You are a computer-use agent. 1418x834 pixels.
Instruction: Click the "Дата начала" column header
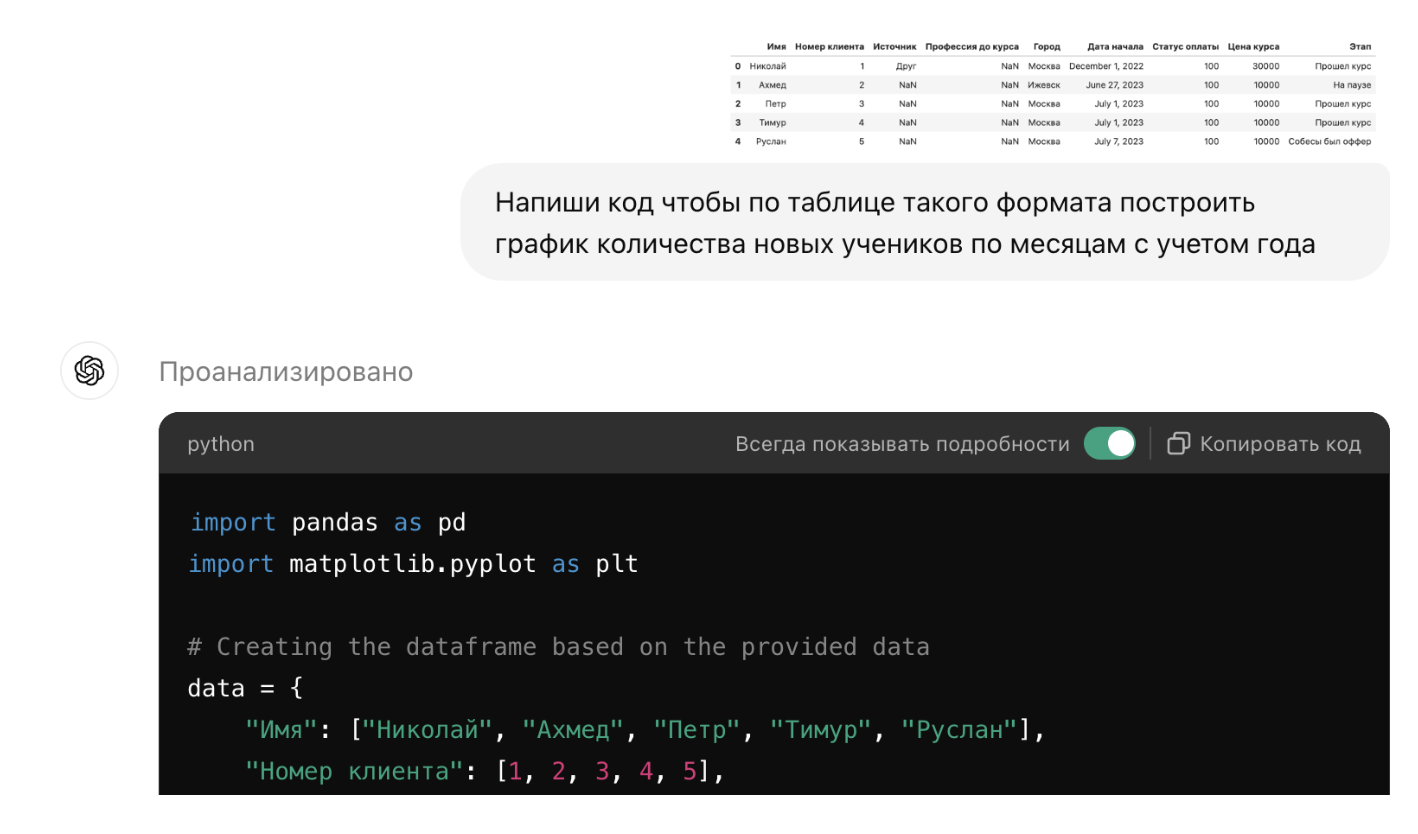pos(1115,47)
